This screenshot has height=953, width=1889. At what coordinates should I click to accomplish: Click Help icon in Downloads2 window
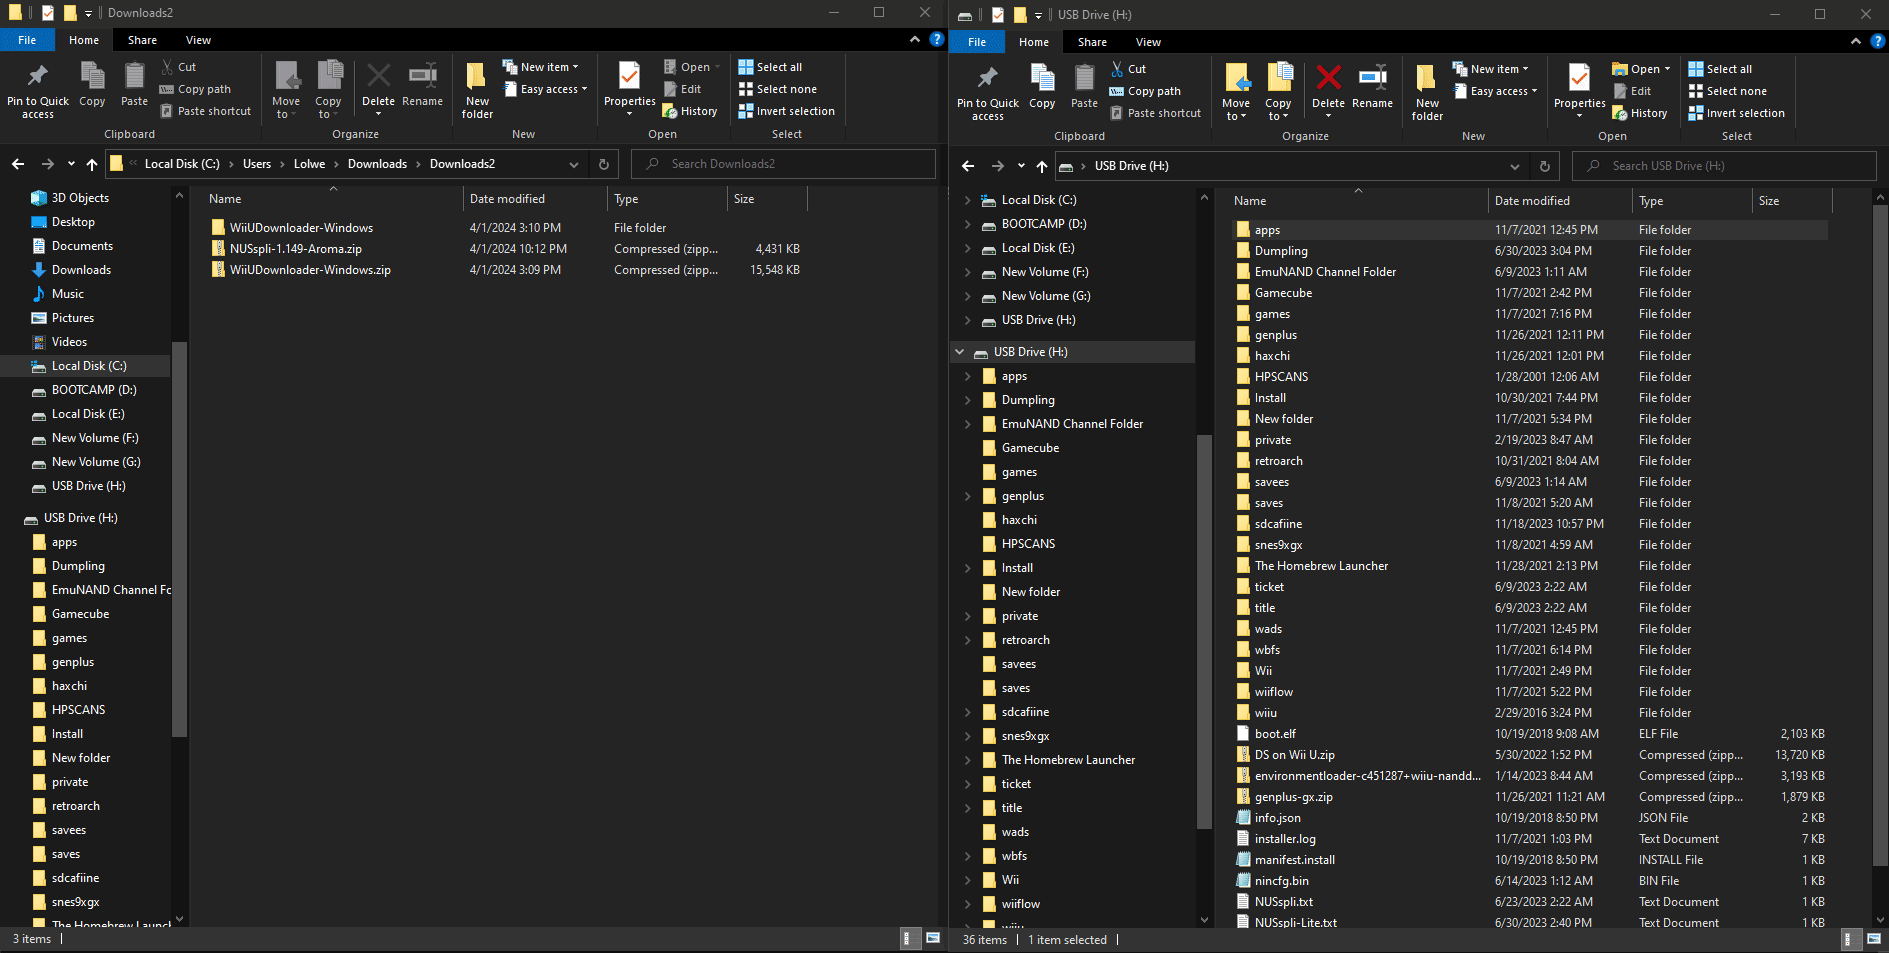936,39
